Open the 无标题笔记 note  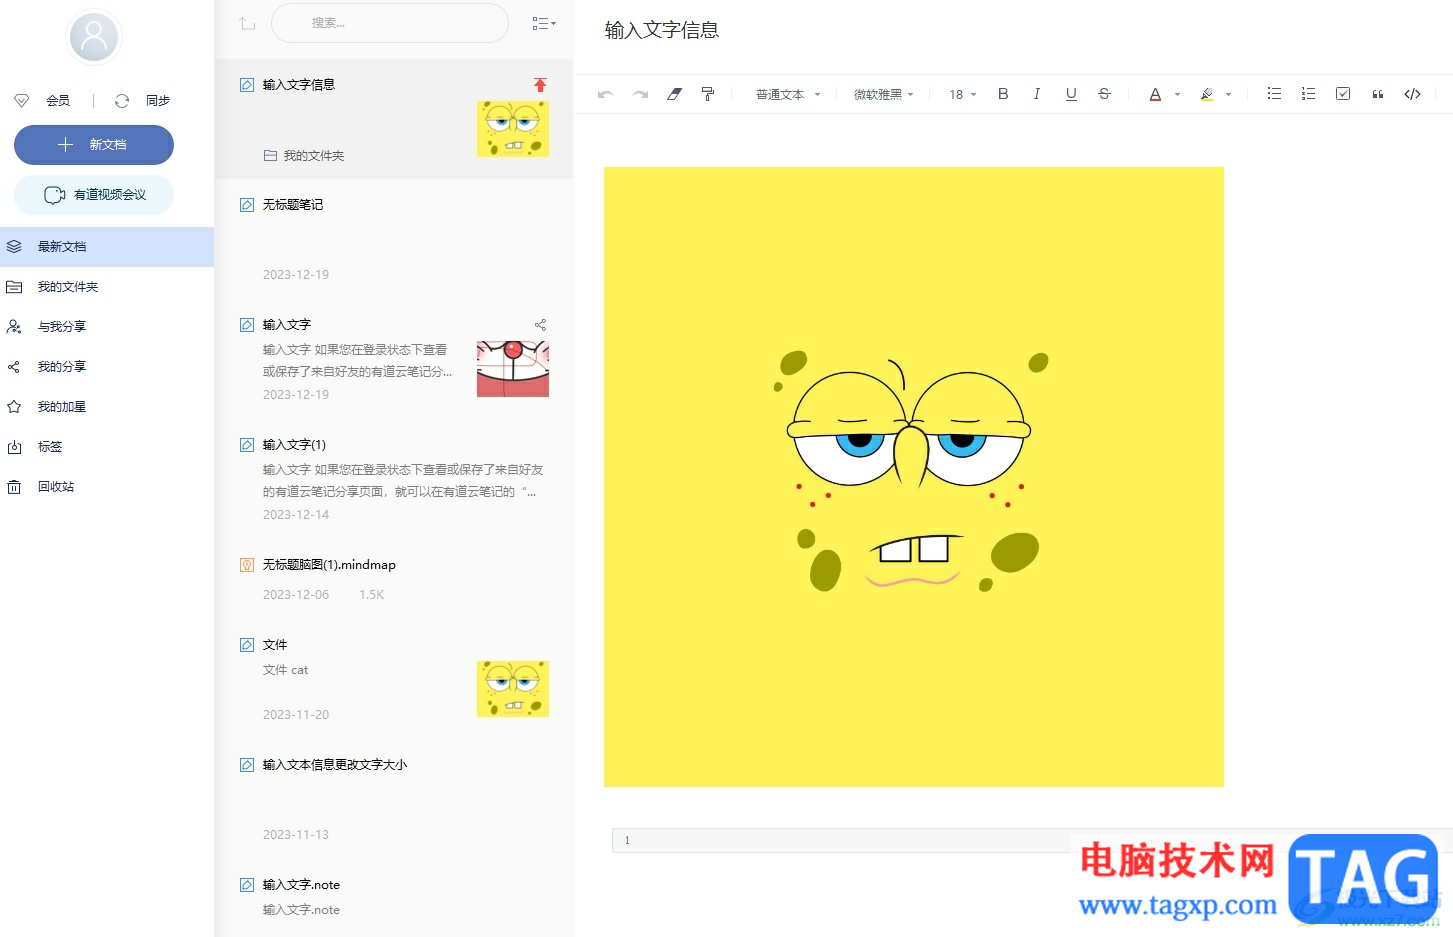point(394,240)
